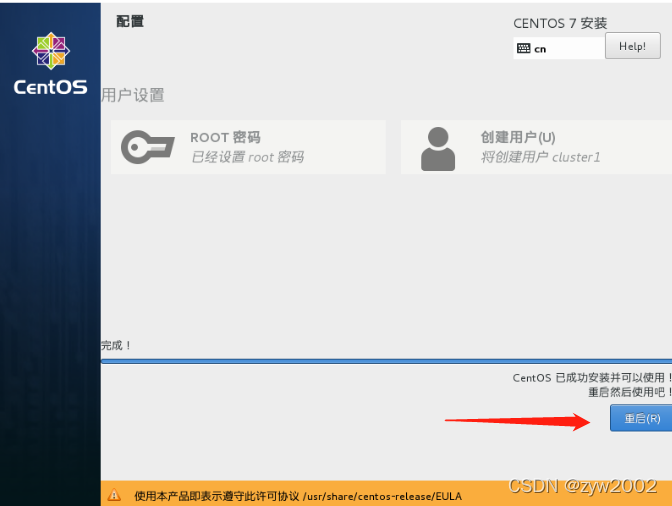Screen dimensions: 672x506
Task: Click the 重启(R) reboot button
Action: (x=641, y=418)
